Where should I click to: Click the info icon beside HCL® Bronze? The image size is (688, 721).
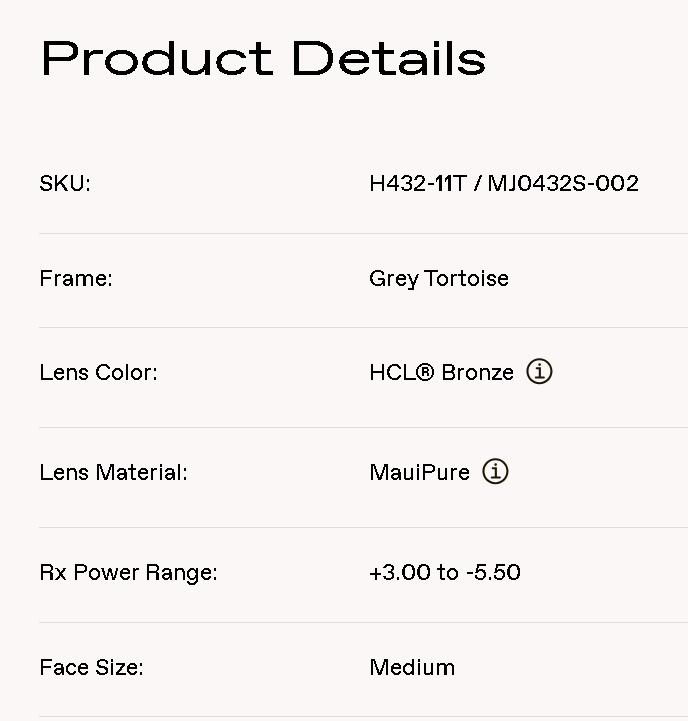(539, 372)
